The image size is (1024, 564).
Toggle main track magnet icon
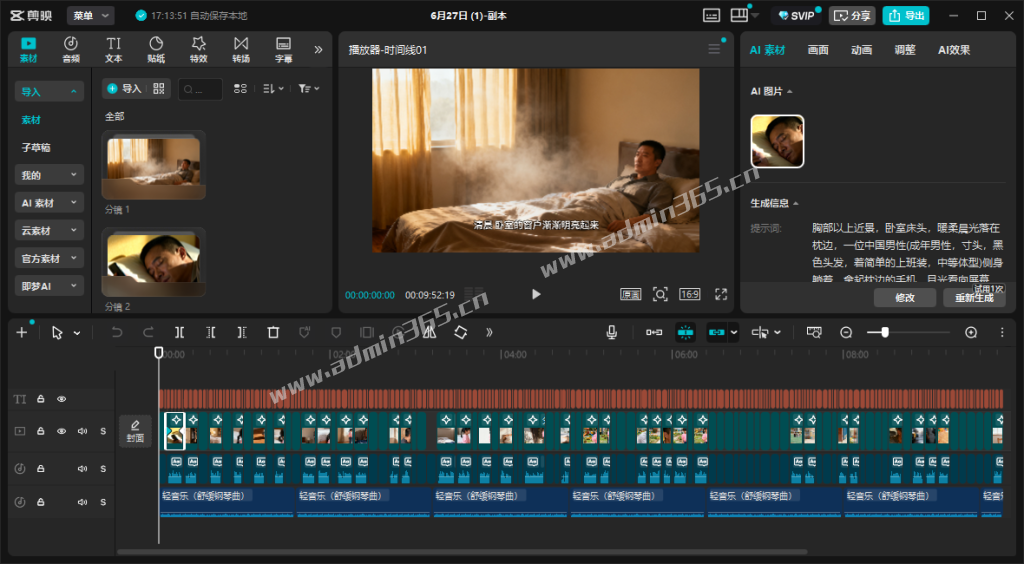tap(654, 332)
